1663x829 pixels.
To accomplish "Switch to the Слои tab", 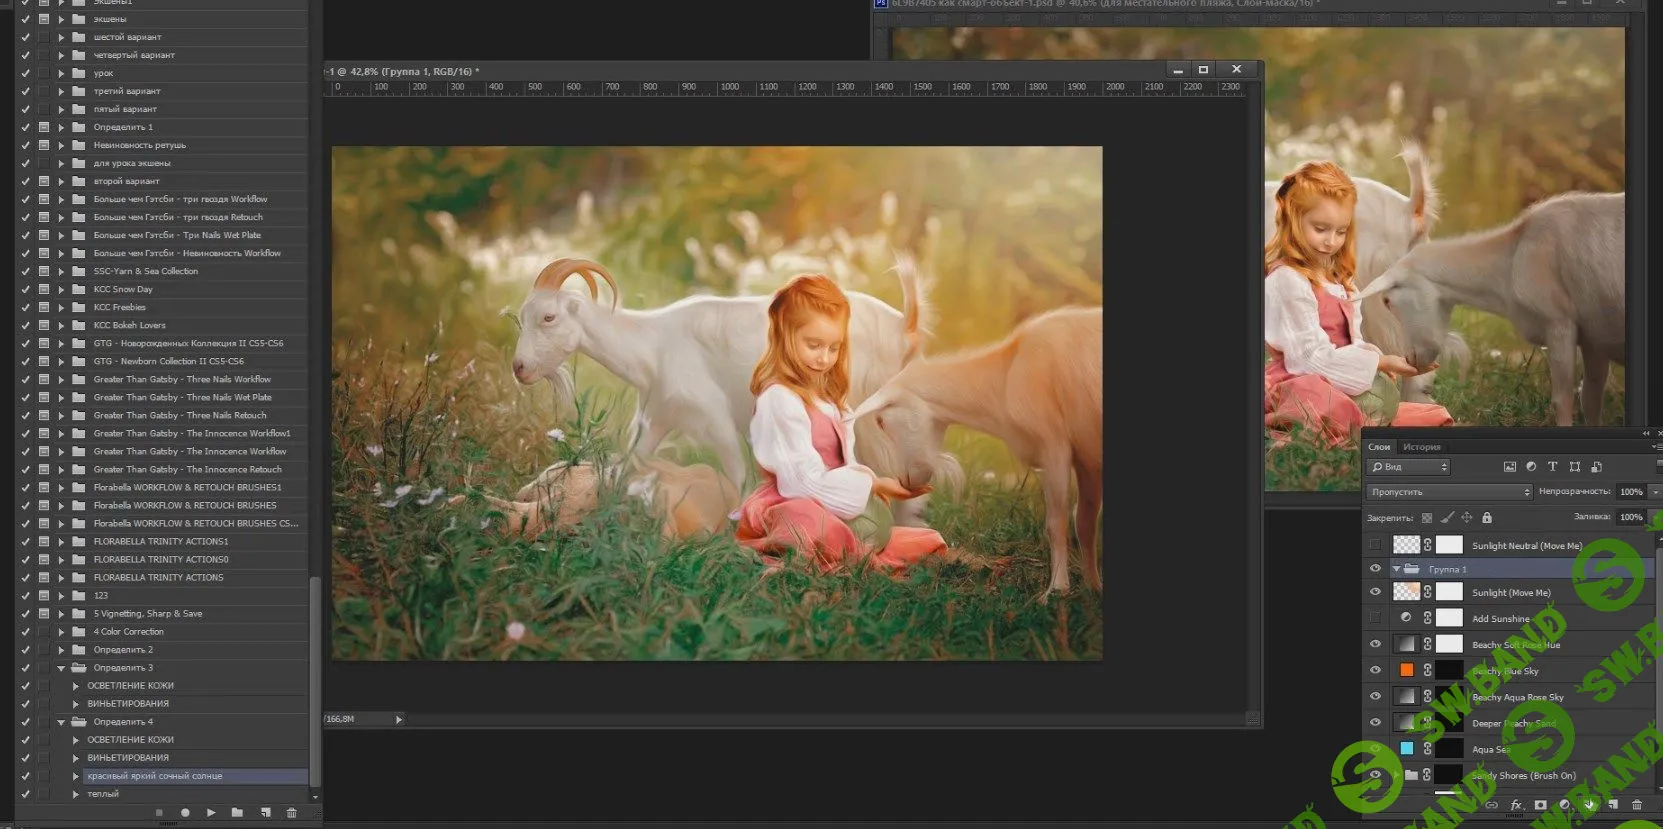I will click(x=1379, y=447).
